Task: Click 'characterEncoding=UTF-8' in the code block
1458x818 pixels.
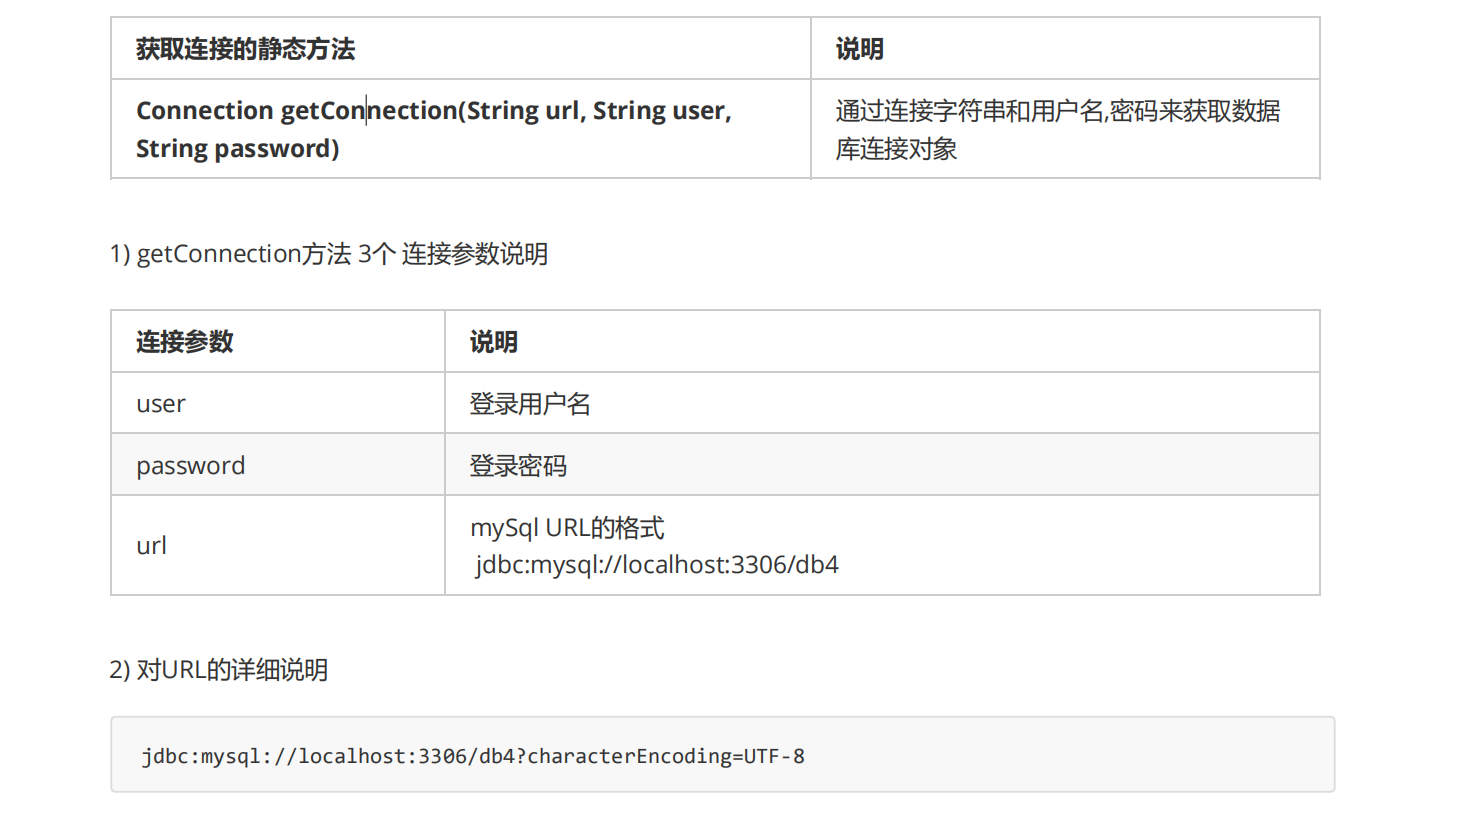Action: (x=665, y=756)
